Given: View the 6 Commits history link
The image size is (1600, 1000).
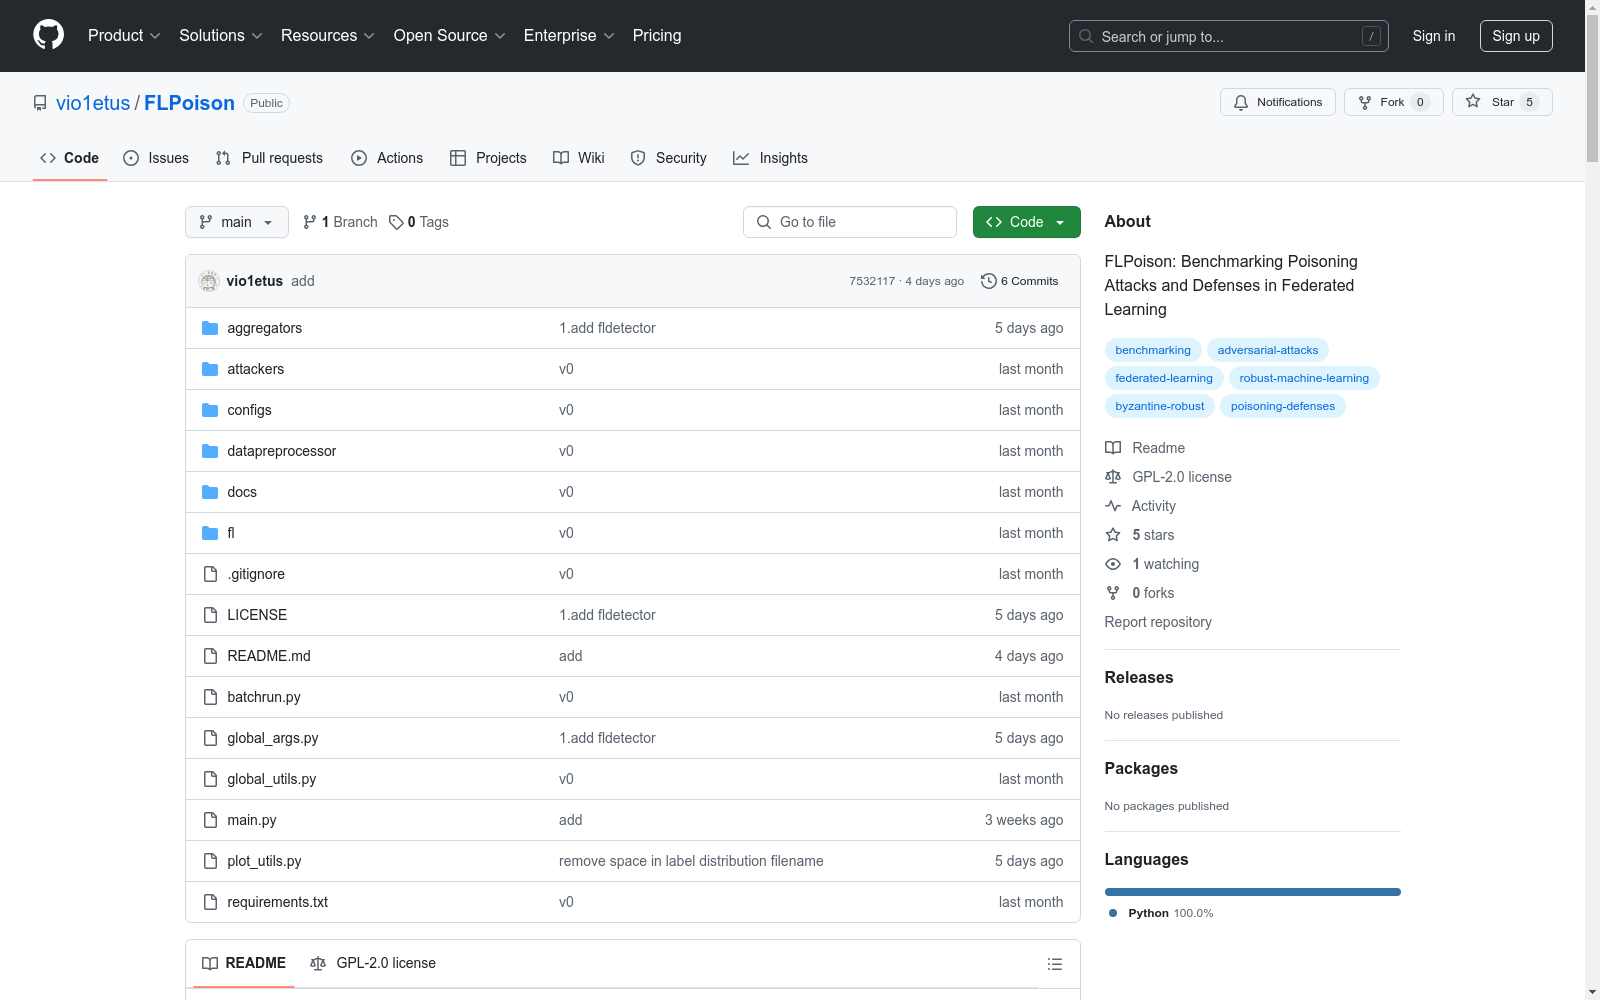Looking at the screenshot, I should 1020,281.
